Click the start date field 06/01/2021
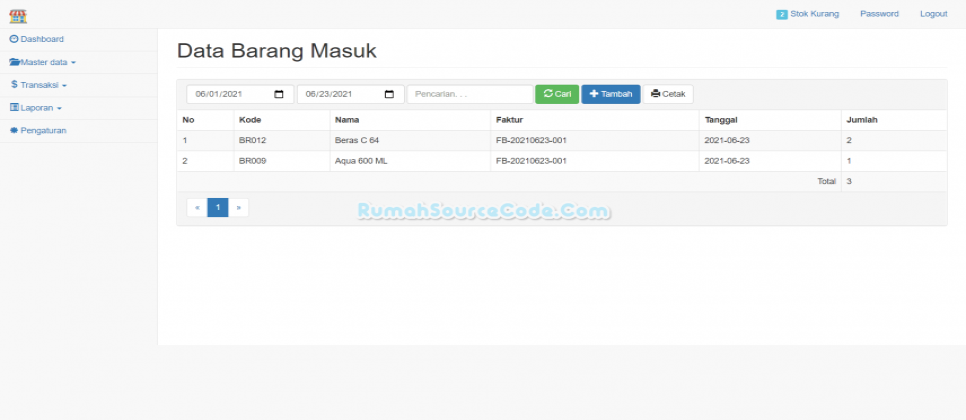Screen dimensions: 966x420 click(240, 94)
